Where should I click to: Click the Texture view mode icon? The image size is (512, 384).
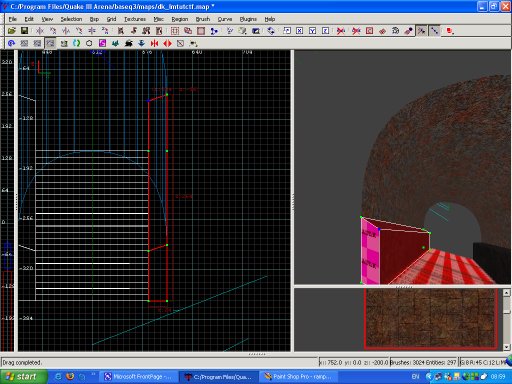click(x=243, y=31)
